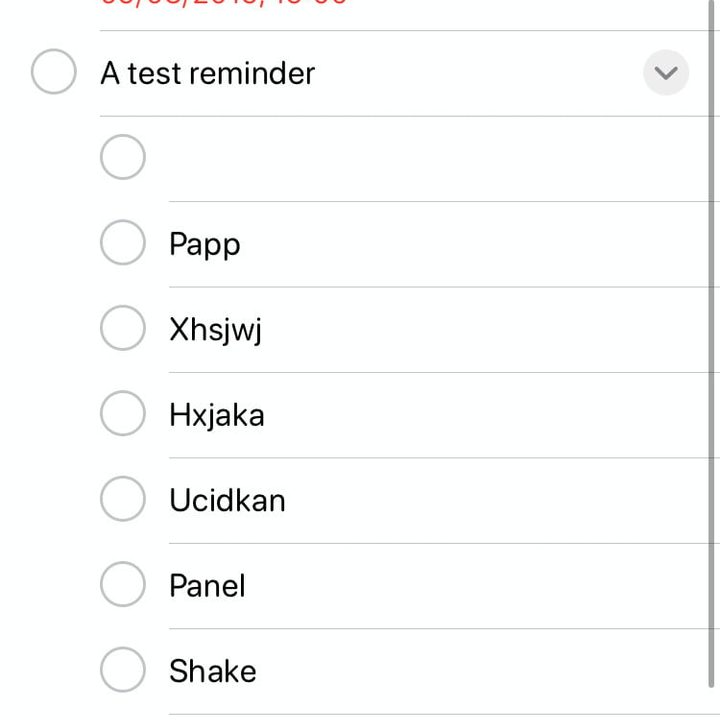
Task: Mark the Hxjaka subtask as done
Action: pyautogui.click(x=123, y=415)
